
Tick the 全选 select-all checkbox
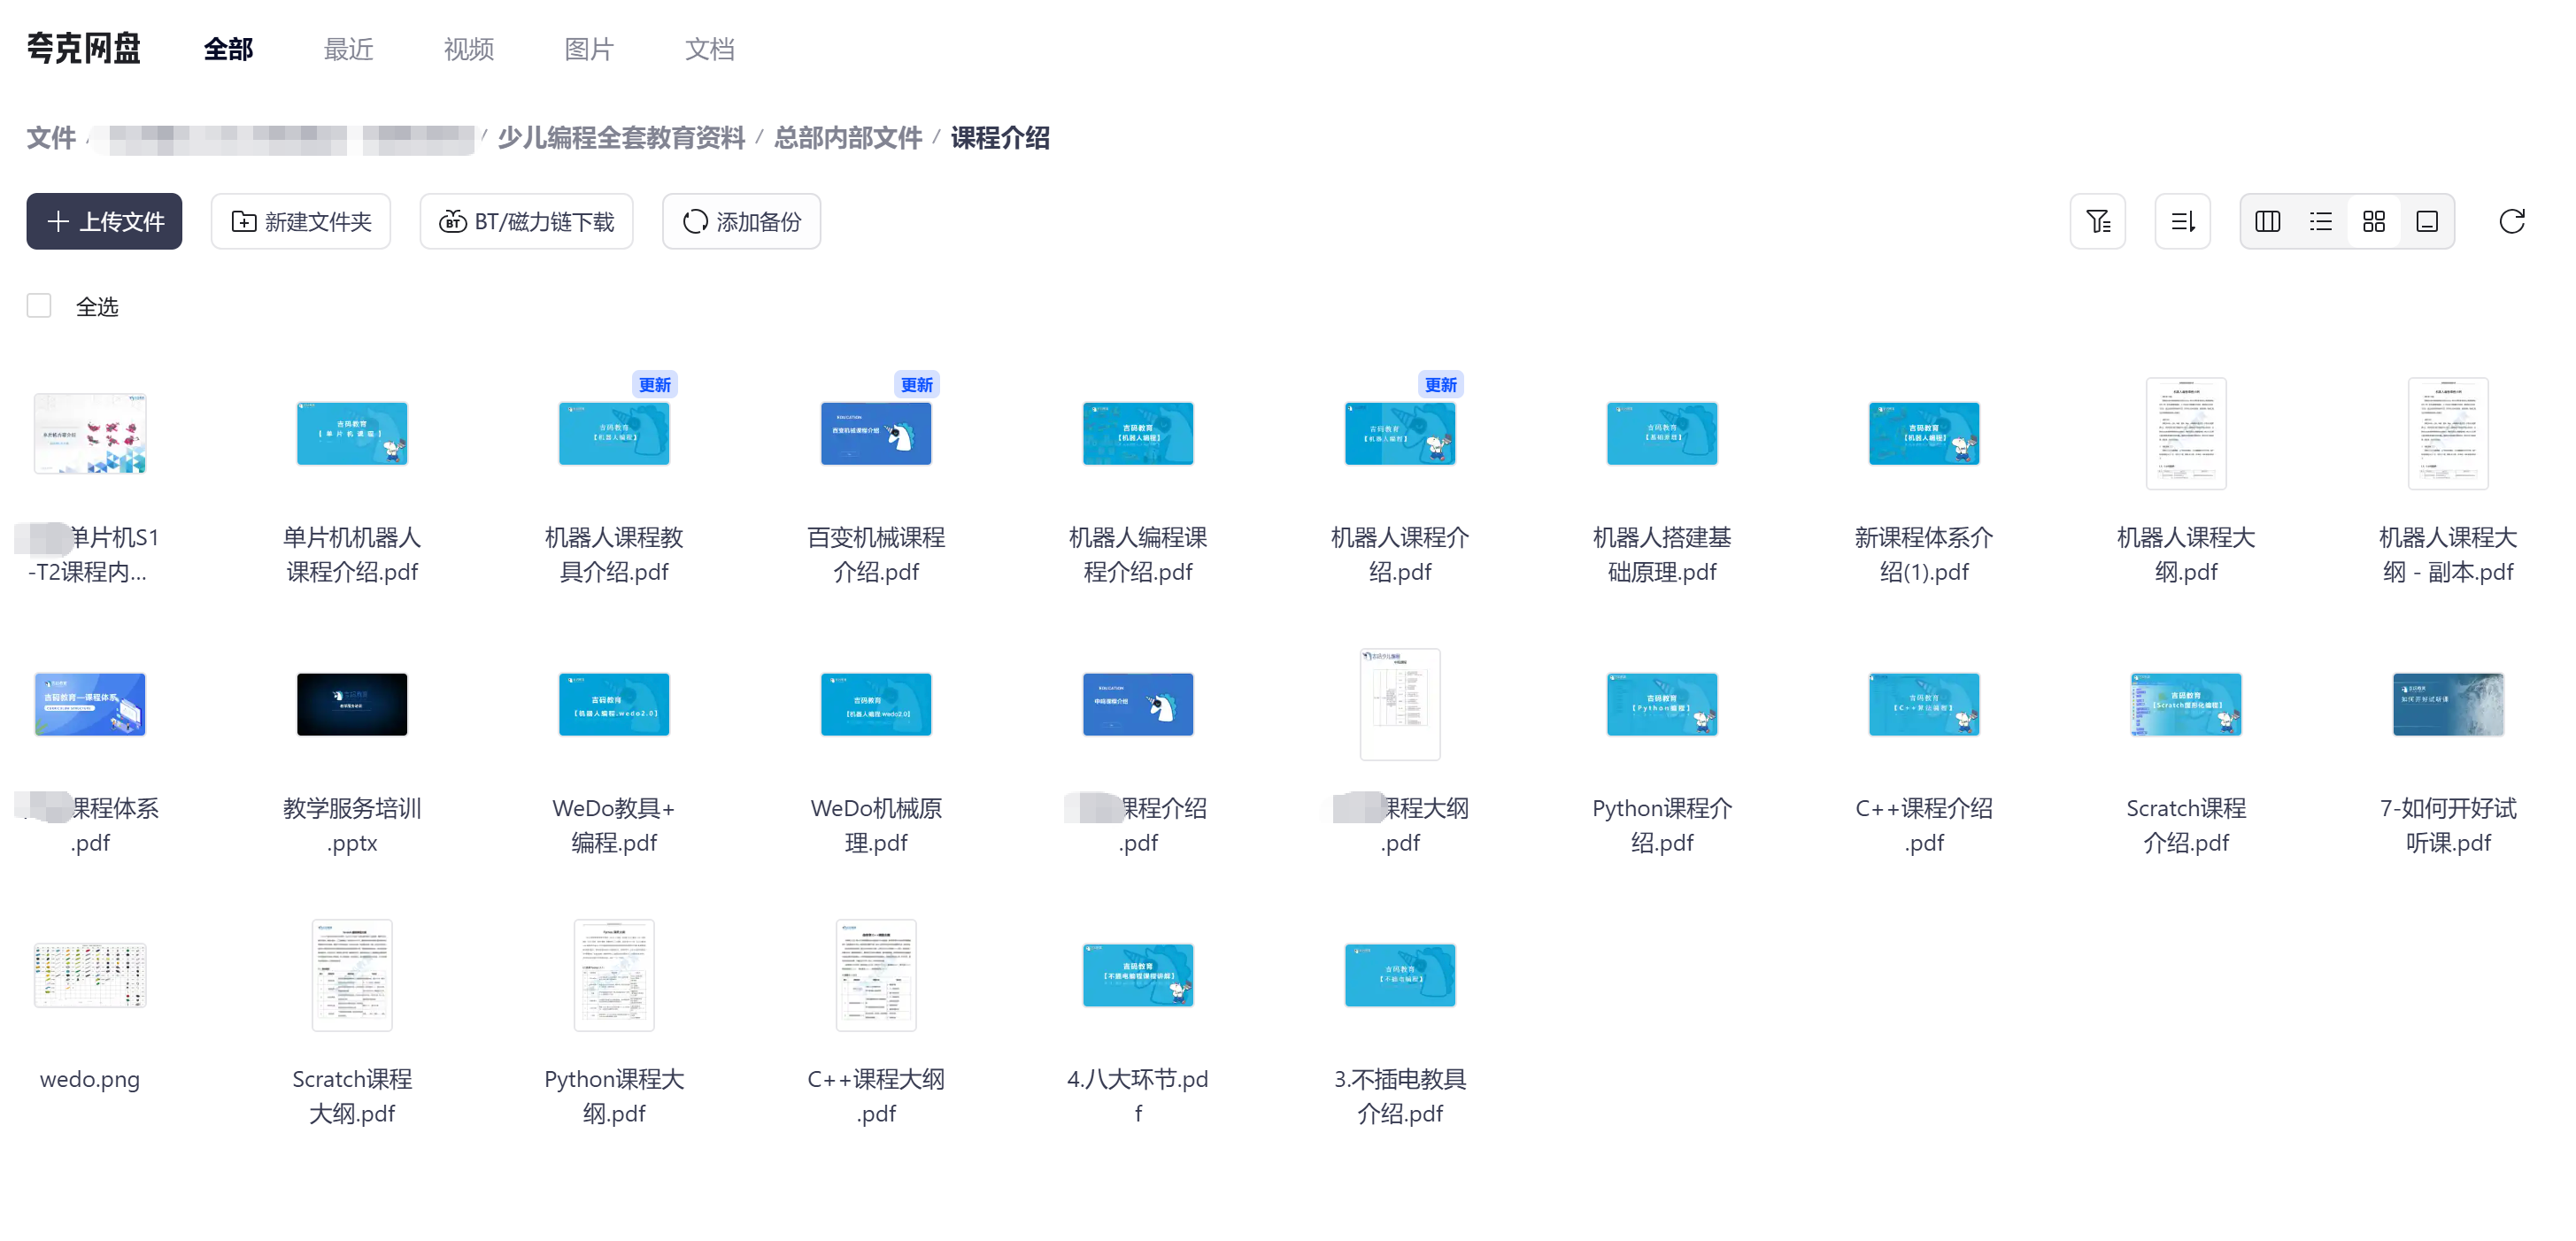click(39, 306)
